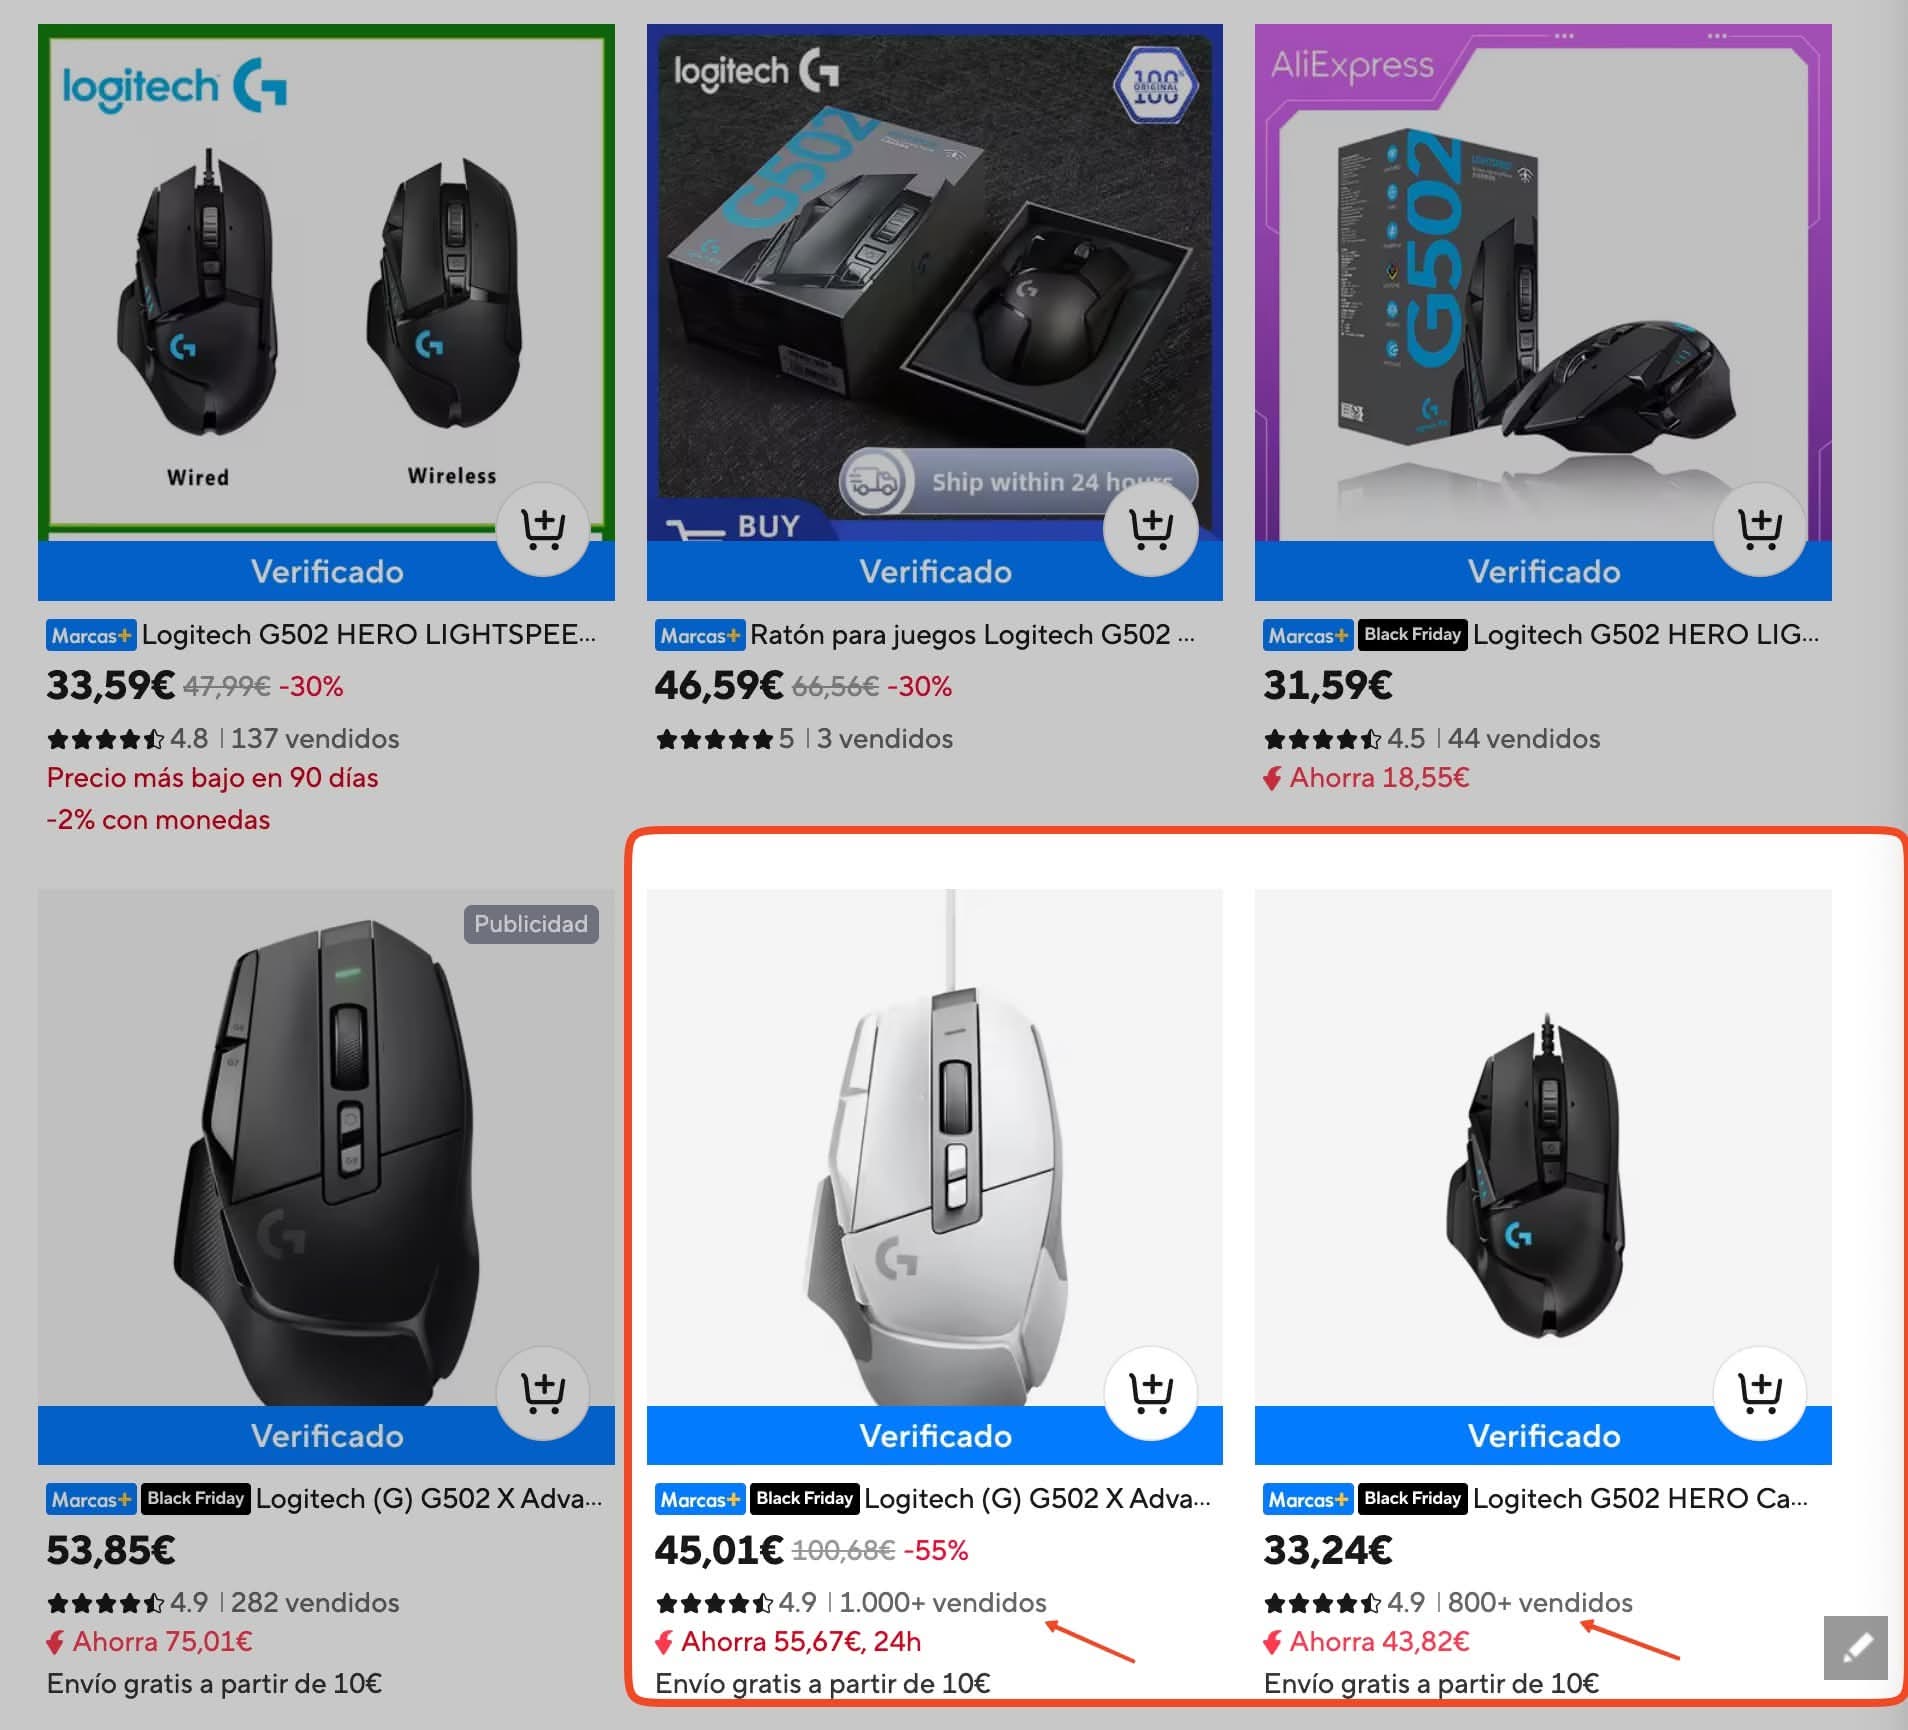The width and height of the screenshot is (1908, 1730).
Task: Add 31,59€ G502 HERO to cart
Action: (x=1760, y=529)
